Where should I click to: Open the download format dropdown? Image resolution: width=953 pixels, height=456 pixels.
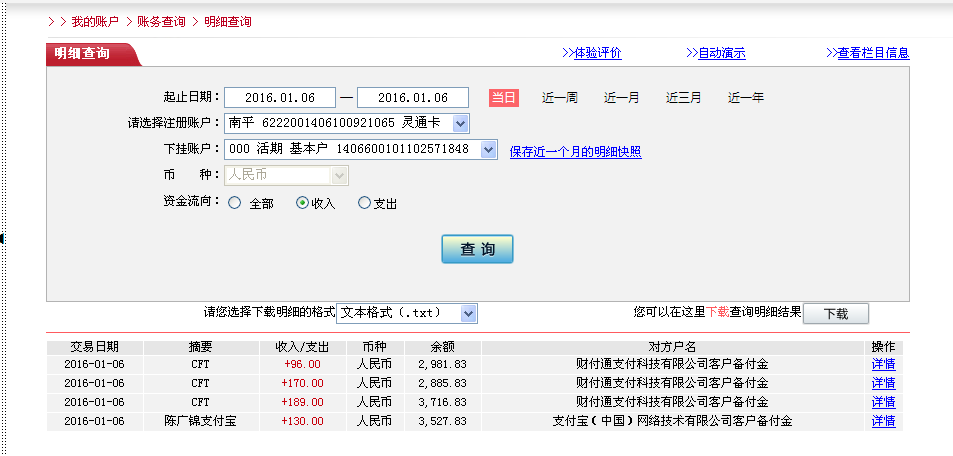[x=469, y=313]
